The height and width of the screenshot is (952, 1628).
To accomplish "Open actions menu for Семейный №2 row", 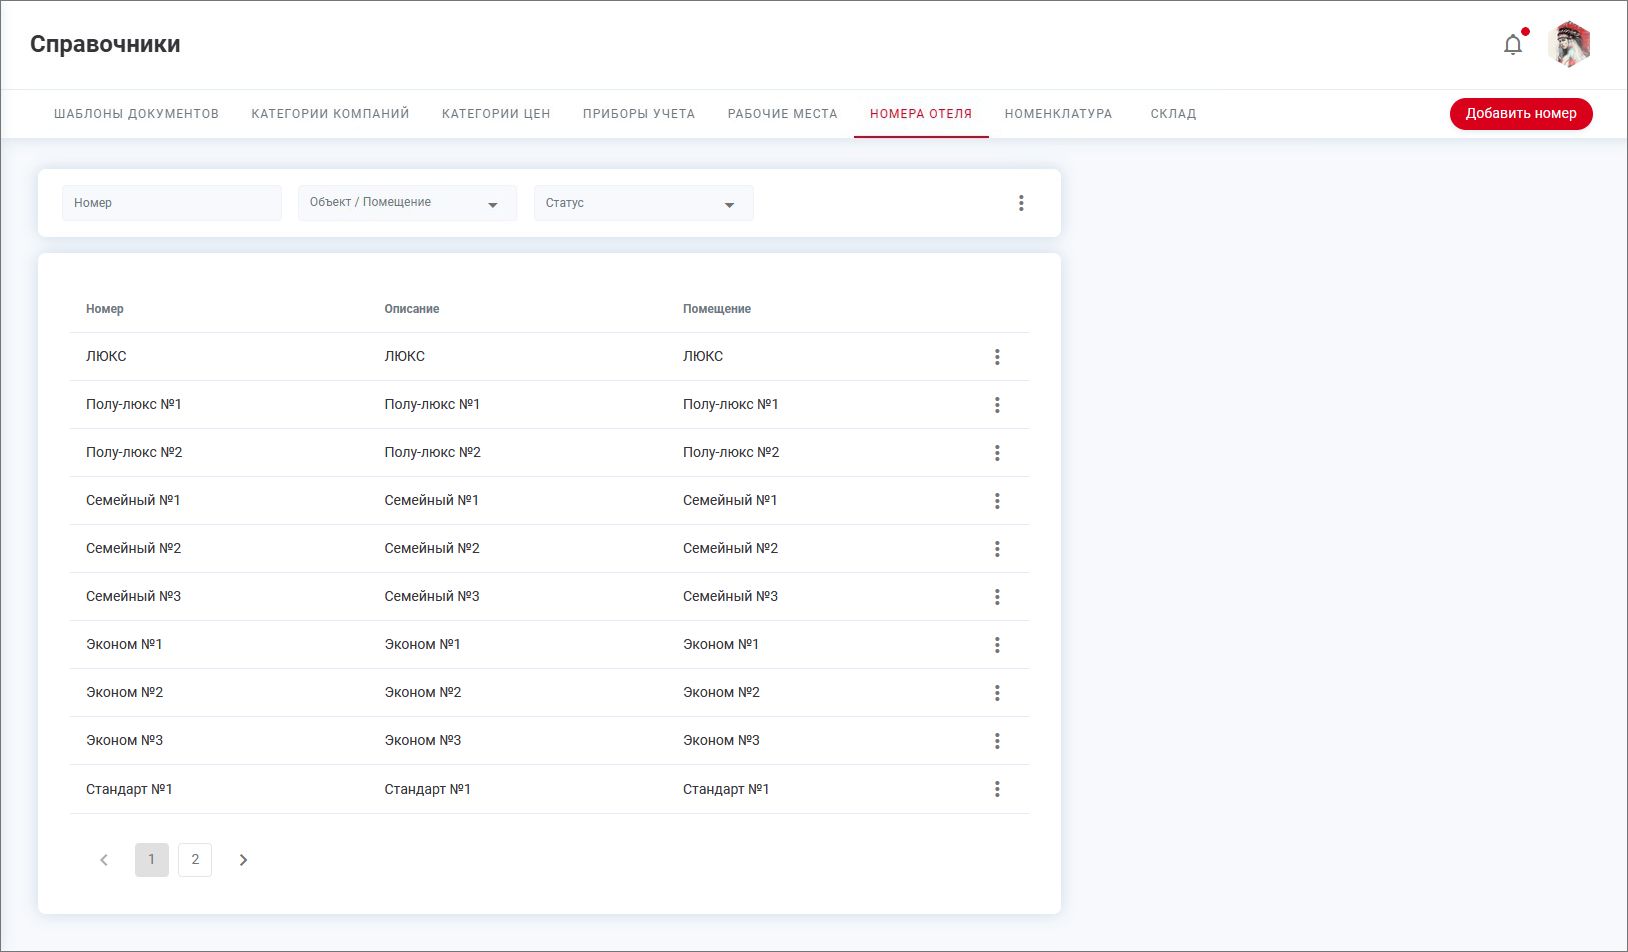I will [x=997, y=549].
